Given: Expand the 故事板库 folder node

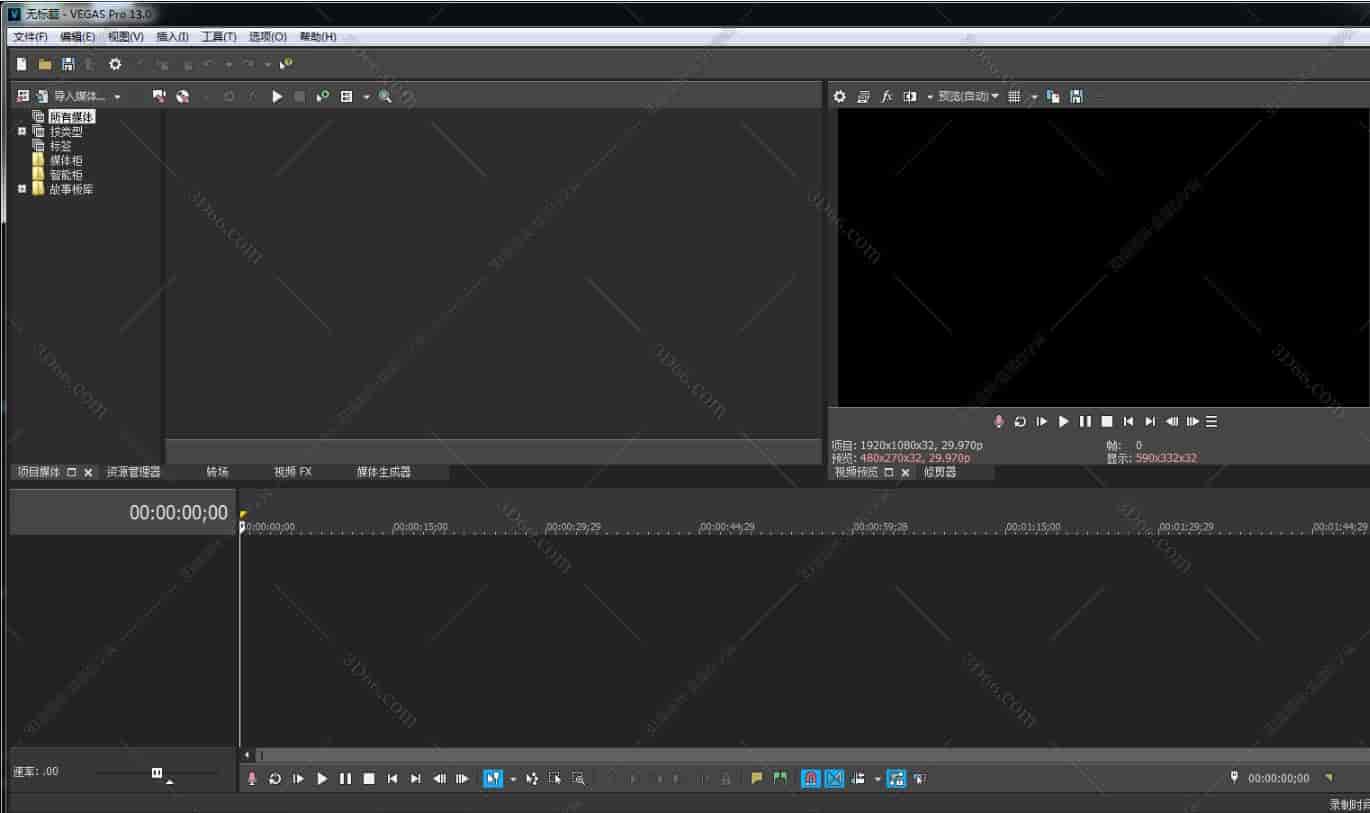Looking at the screenshot, I should (x=22, y=189).
